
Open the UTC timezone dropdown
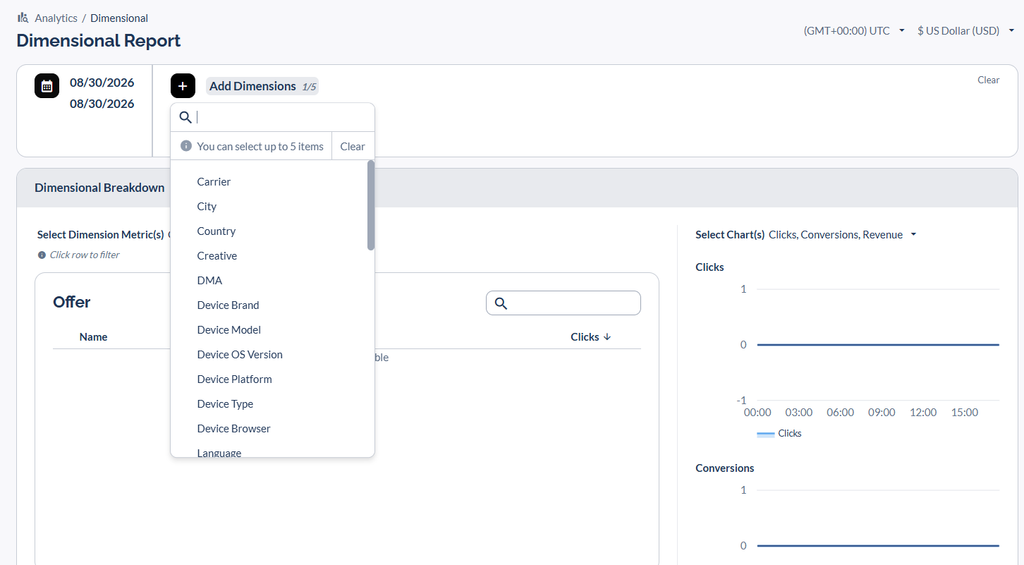coord(854,31)
